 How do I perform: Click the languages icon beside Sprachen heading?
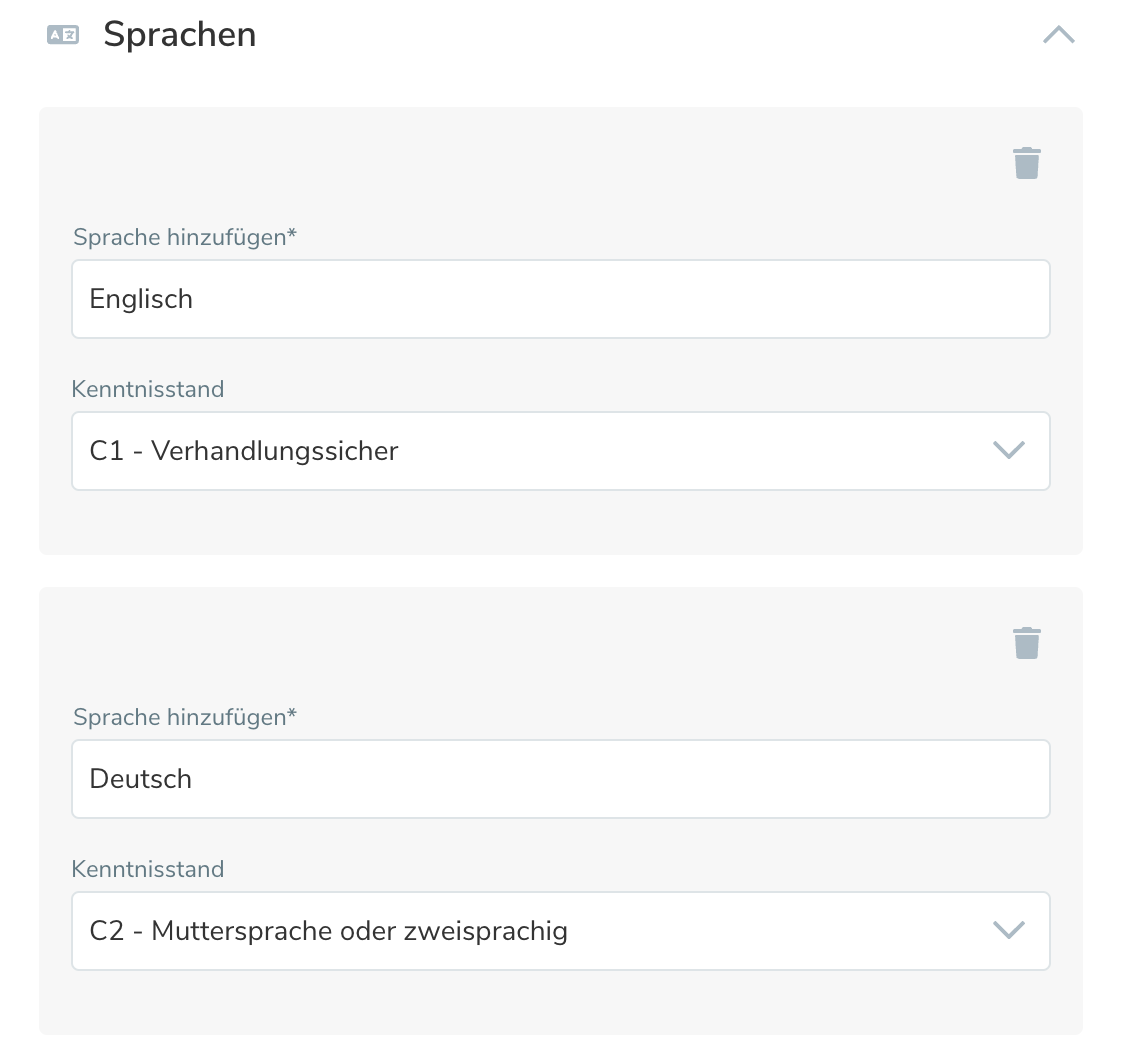click(x=63, y=35)
